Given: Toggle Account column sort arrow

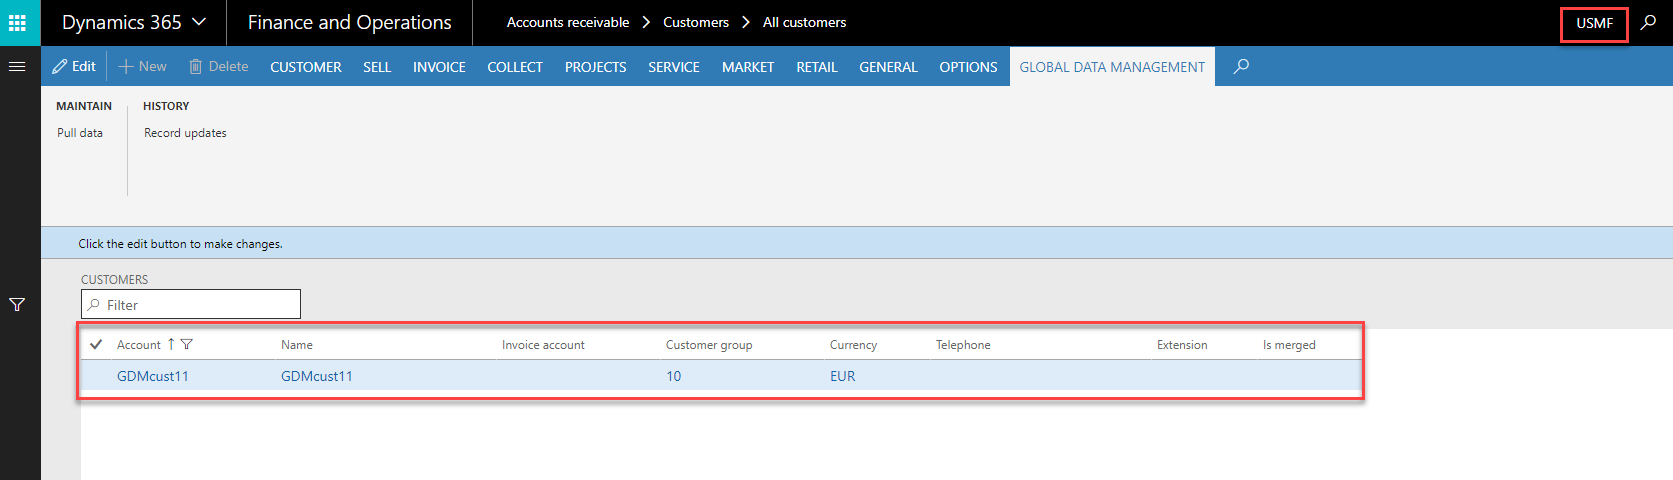Looking at the screenshot, I should pos(171,344).
